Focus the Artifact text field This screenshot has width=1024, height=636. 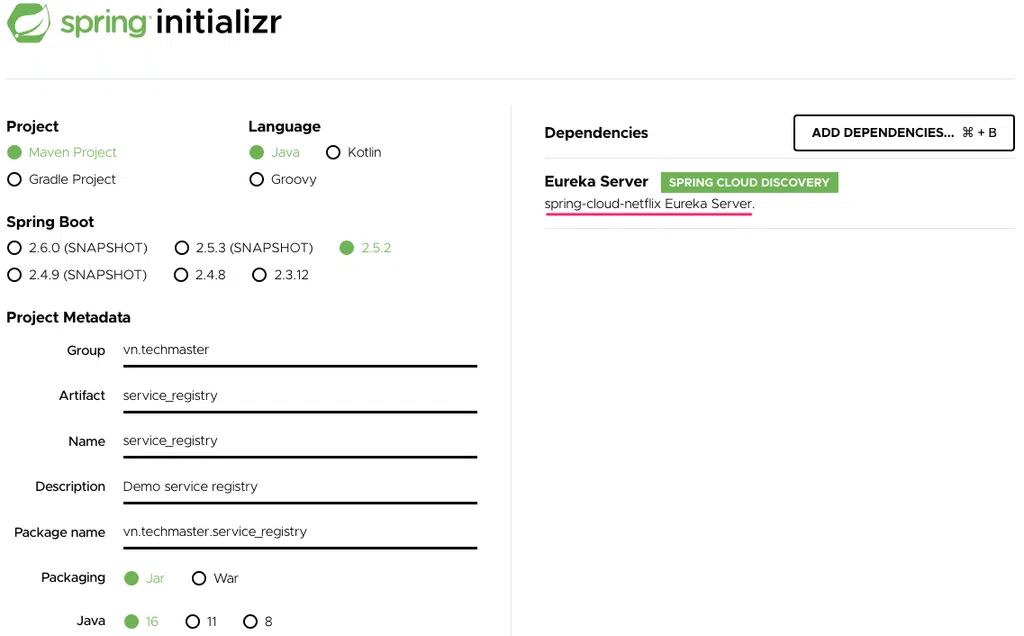tap(298, 396)
